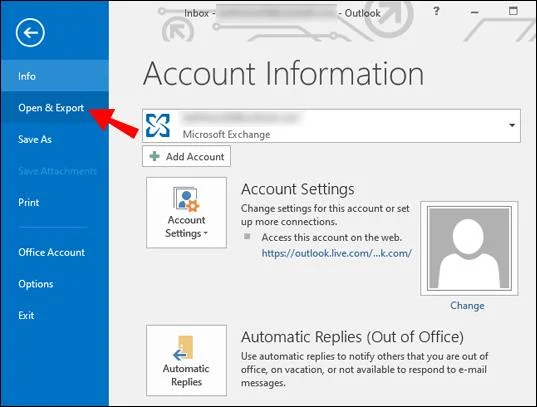Select the Info menu item
Screen dimensions: 537x407
click(55, 76)
